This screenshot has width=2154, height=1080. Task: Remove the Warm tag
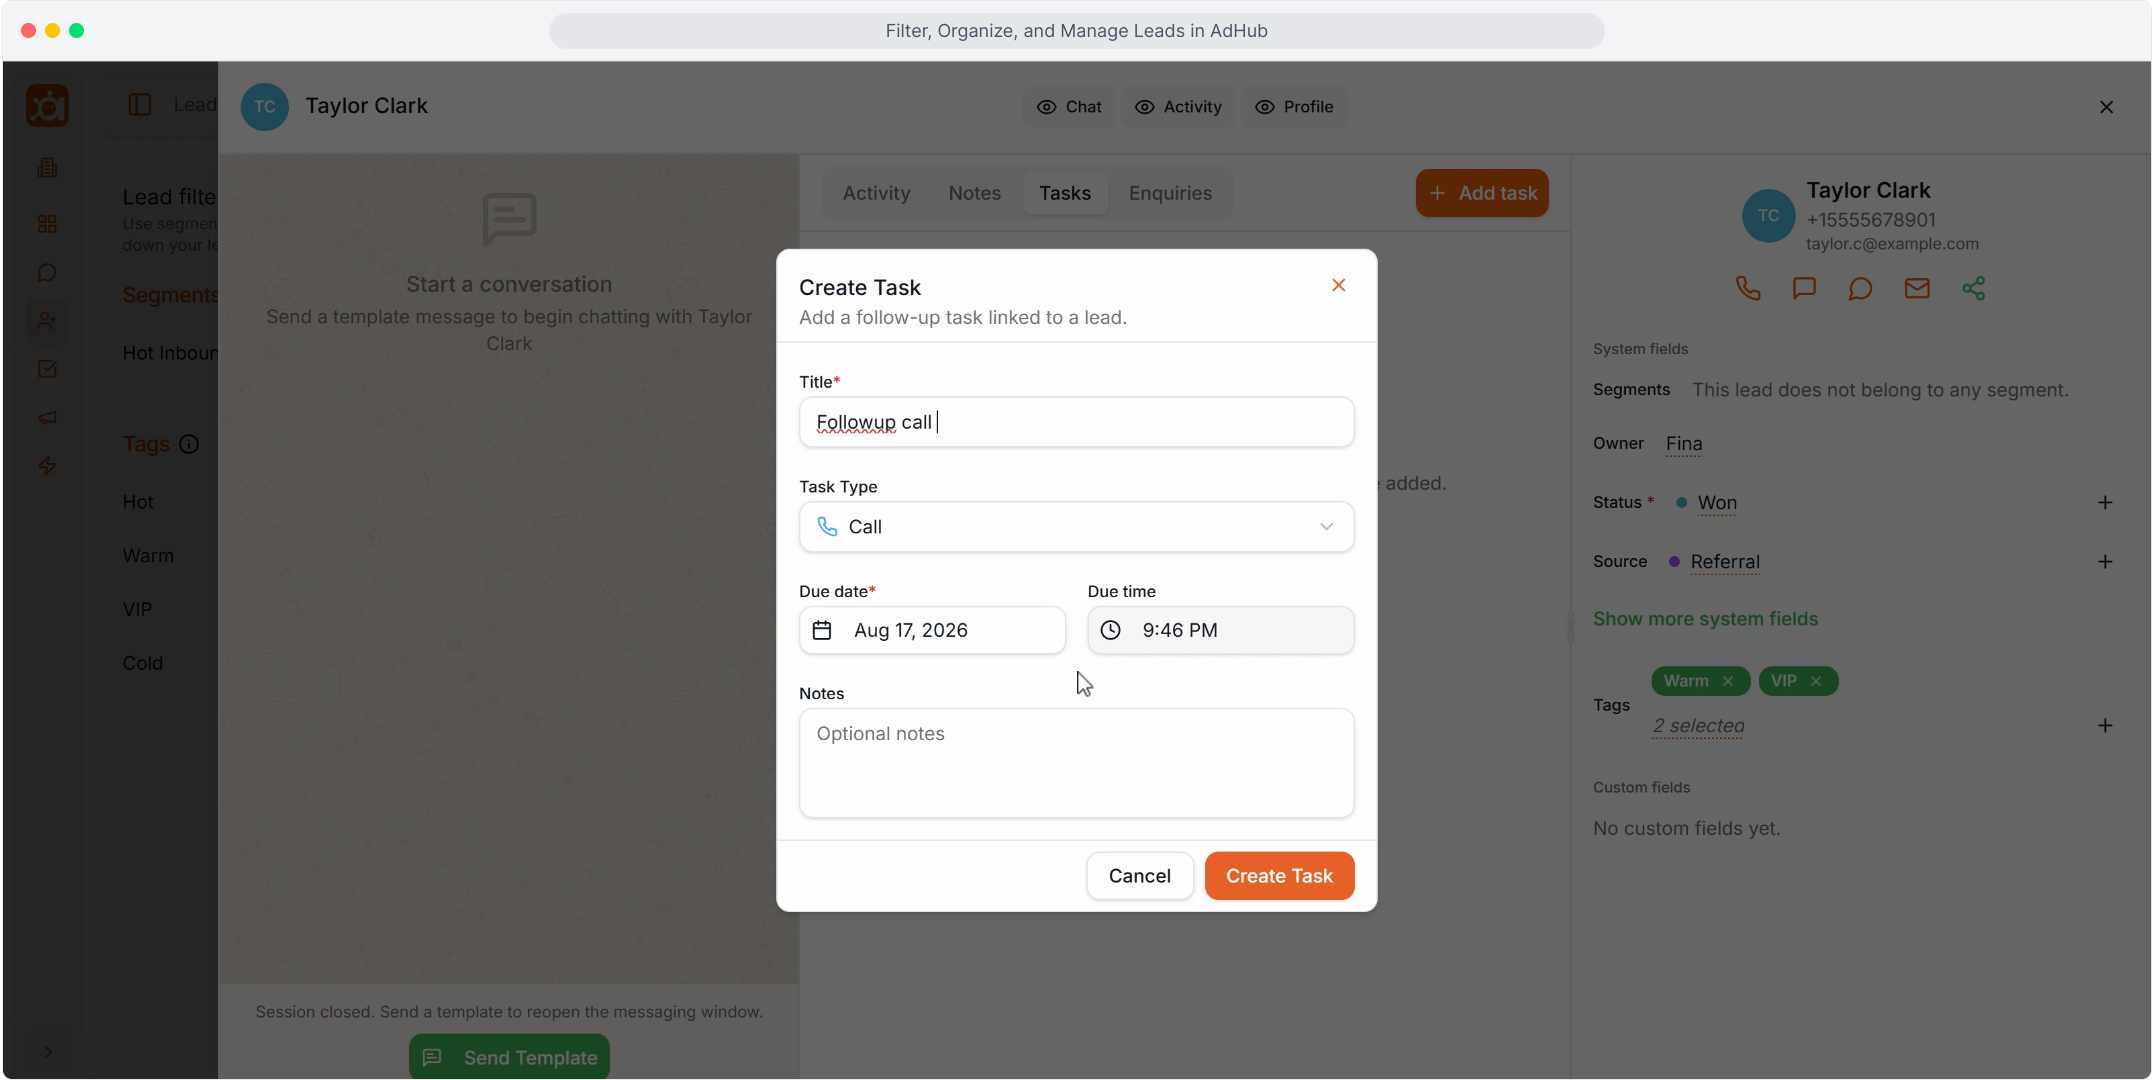[1727, 681]
